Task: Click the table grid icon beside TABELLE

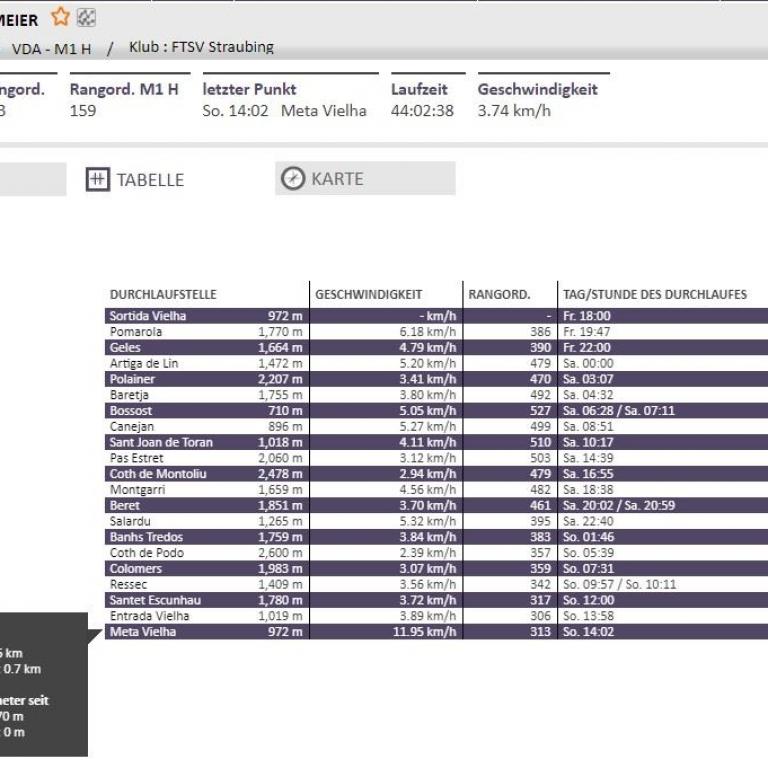Action: [97, 179]
